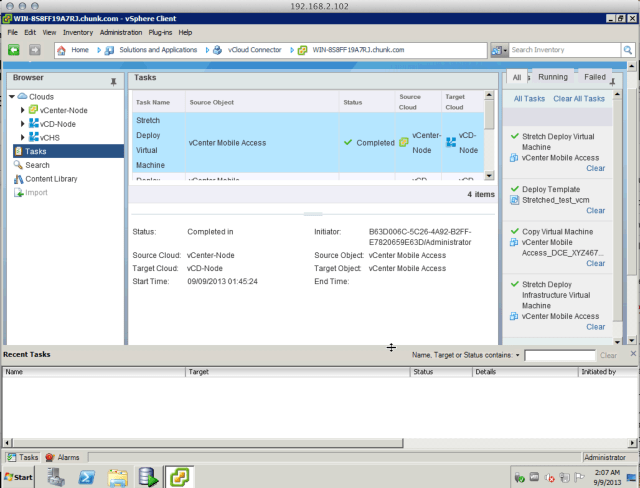Click the Tasks clipboard icon in Browser

pyautogui.click(x=18, y=151)
